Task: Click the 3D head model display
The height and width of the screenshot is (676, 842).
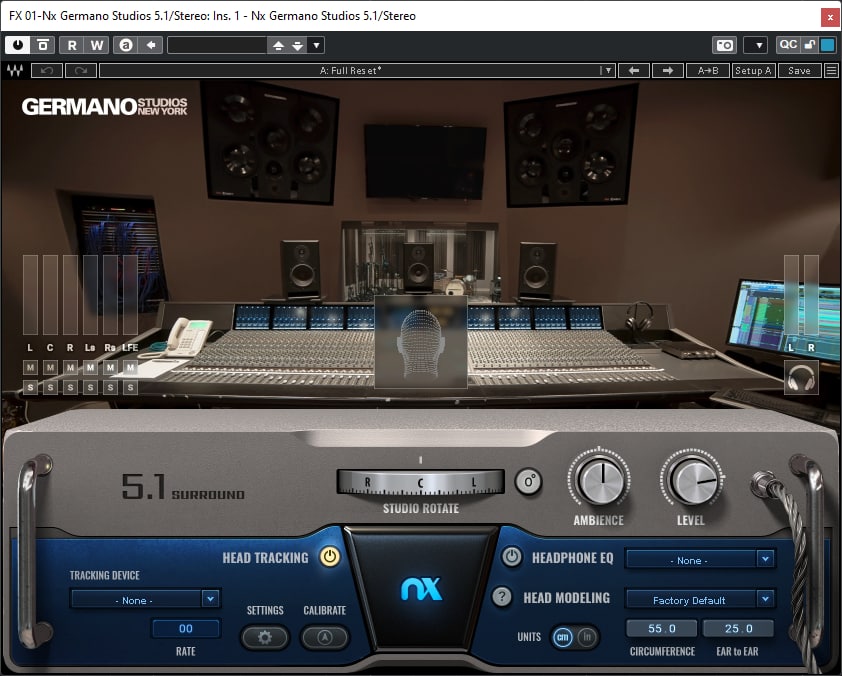Action: tap(420, 341)
